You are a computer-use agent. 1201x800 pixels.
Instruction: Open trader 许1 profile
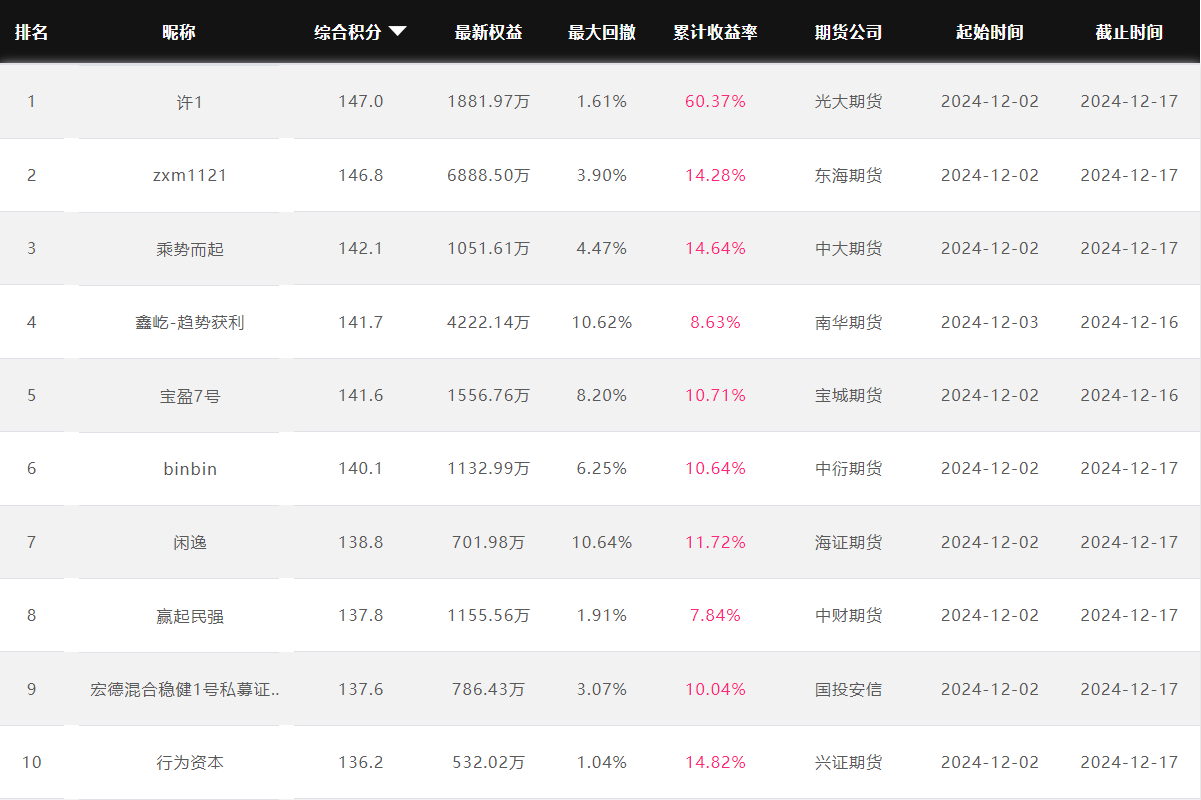pyautogui.click(x=188, y=102)
